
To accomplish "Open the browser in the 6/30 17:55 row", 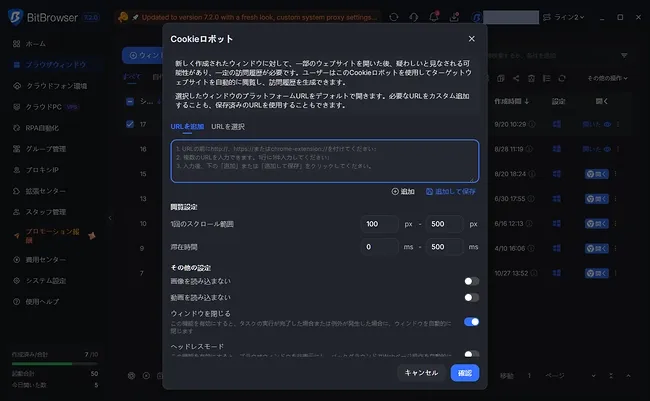I will click(597, 199).
